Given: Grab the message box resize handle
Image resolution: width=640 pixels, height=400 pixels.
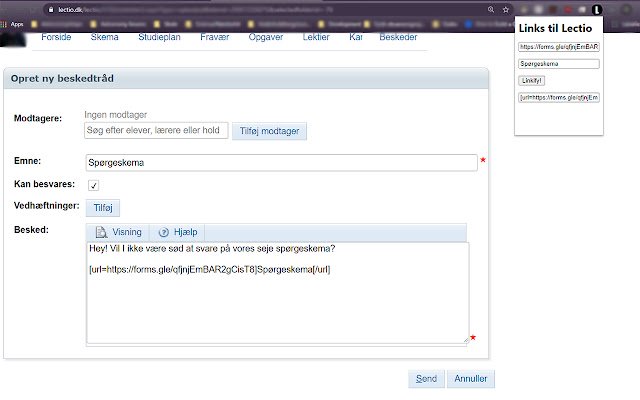Looking at the screenshot, I should 466,340.
